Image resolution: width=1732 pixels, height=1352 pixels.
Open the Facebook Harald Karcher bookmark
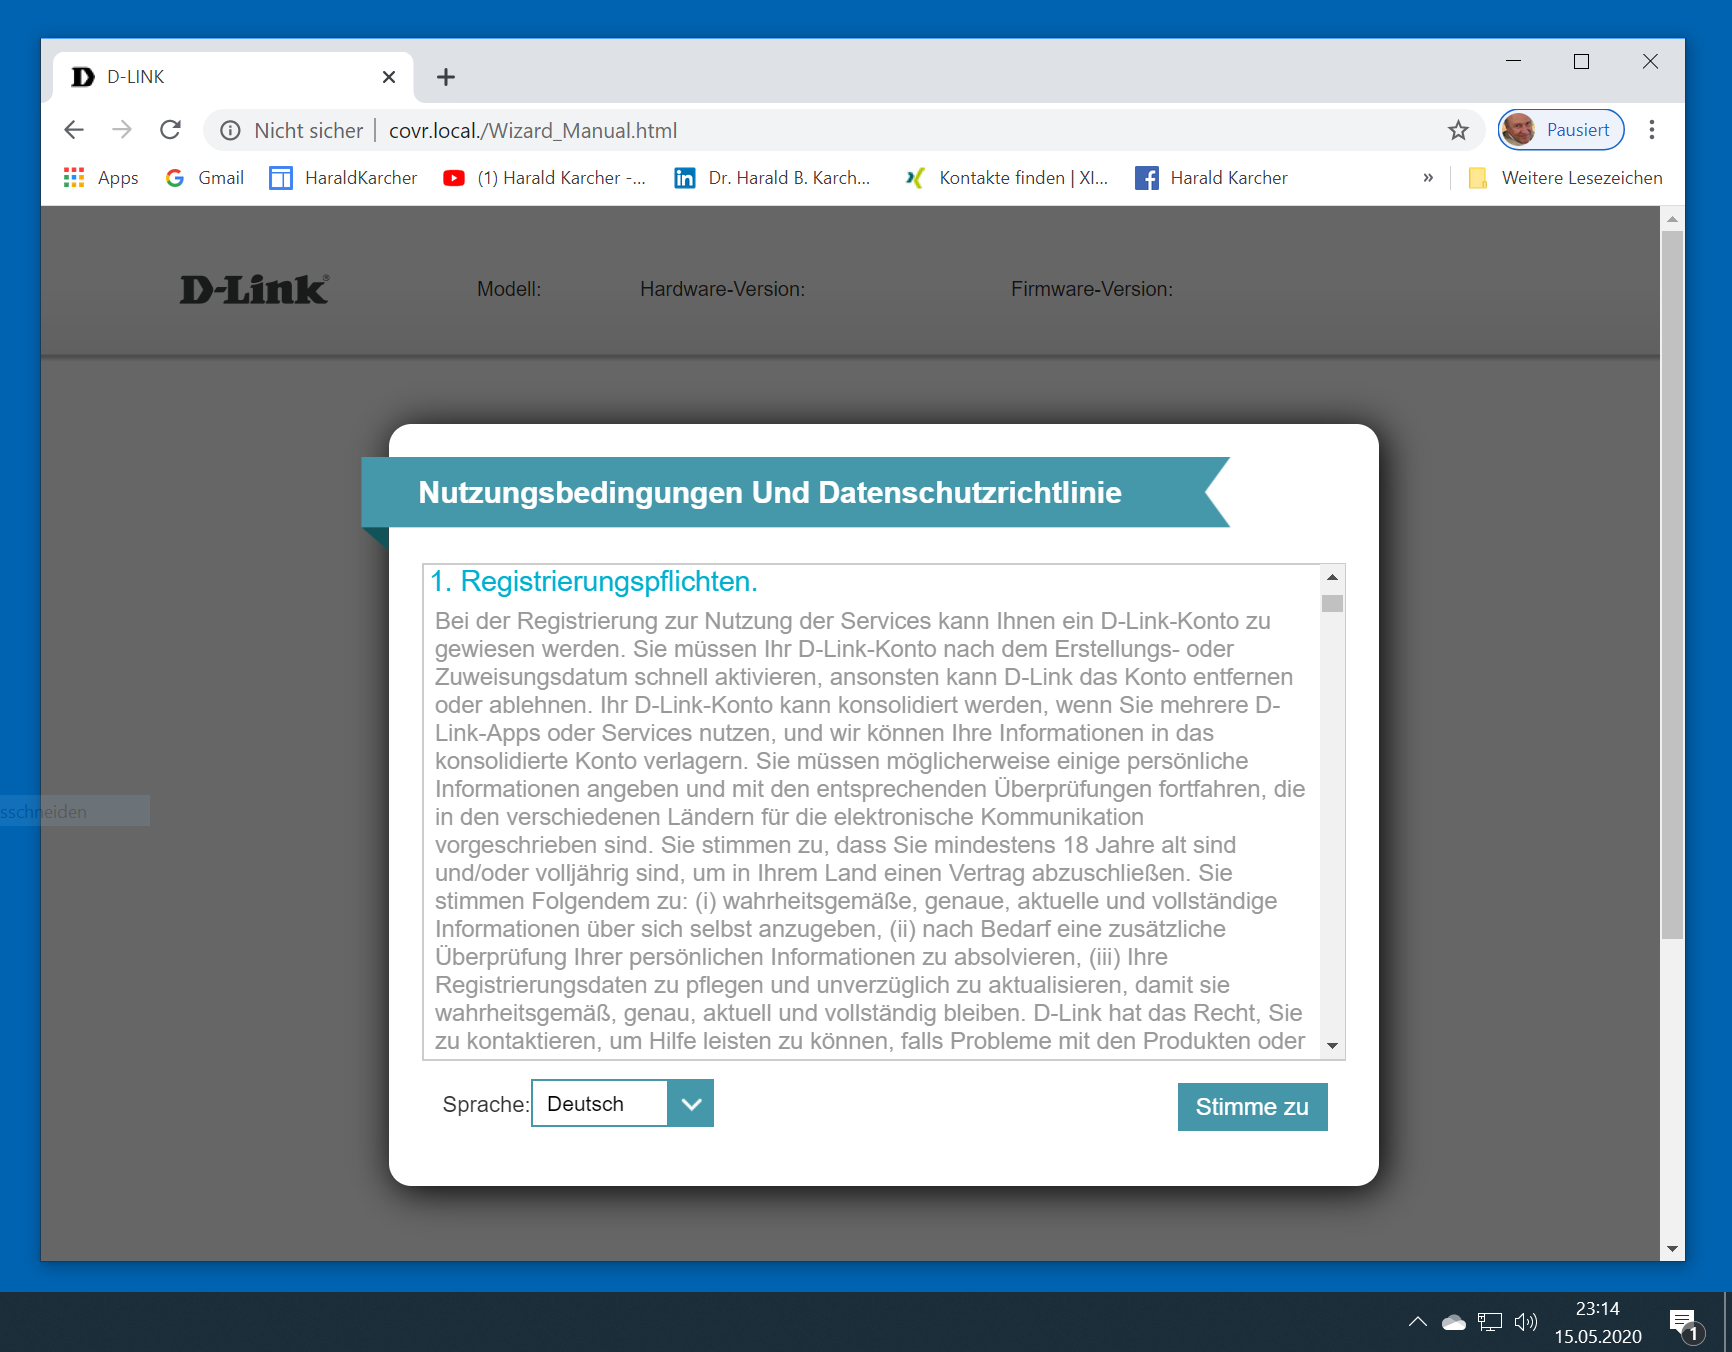pyautogui.click(x=1211, y=178)
